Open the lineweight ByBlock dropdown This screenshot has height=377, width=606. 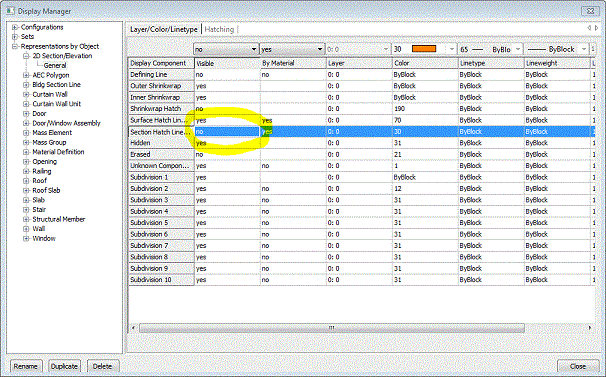(584, 49)
